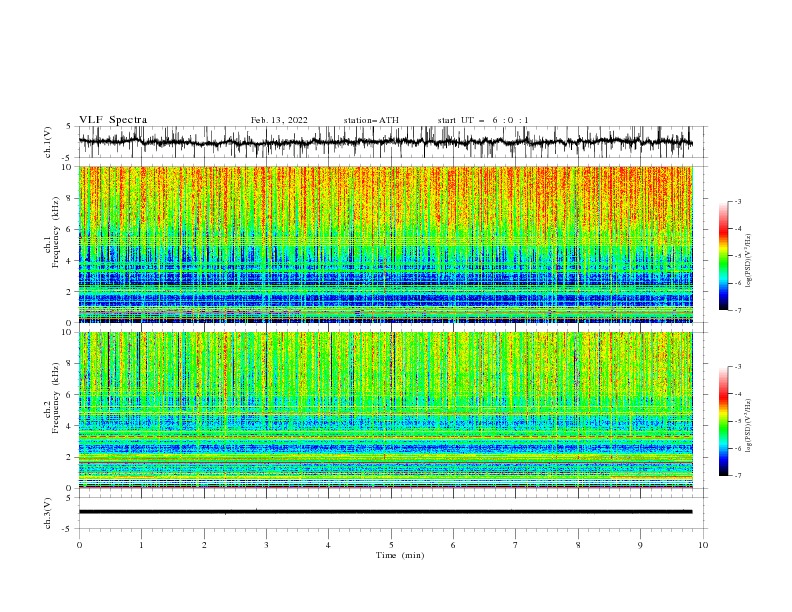Click the color scale bar beside ch.1 spectrogram
This screenshot has height=612, width=792.
pos(724,256)
